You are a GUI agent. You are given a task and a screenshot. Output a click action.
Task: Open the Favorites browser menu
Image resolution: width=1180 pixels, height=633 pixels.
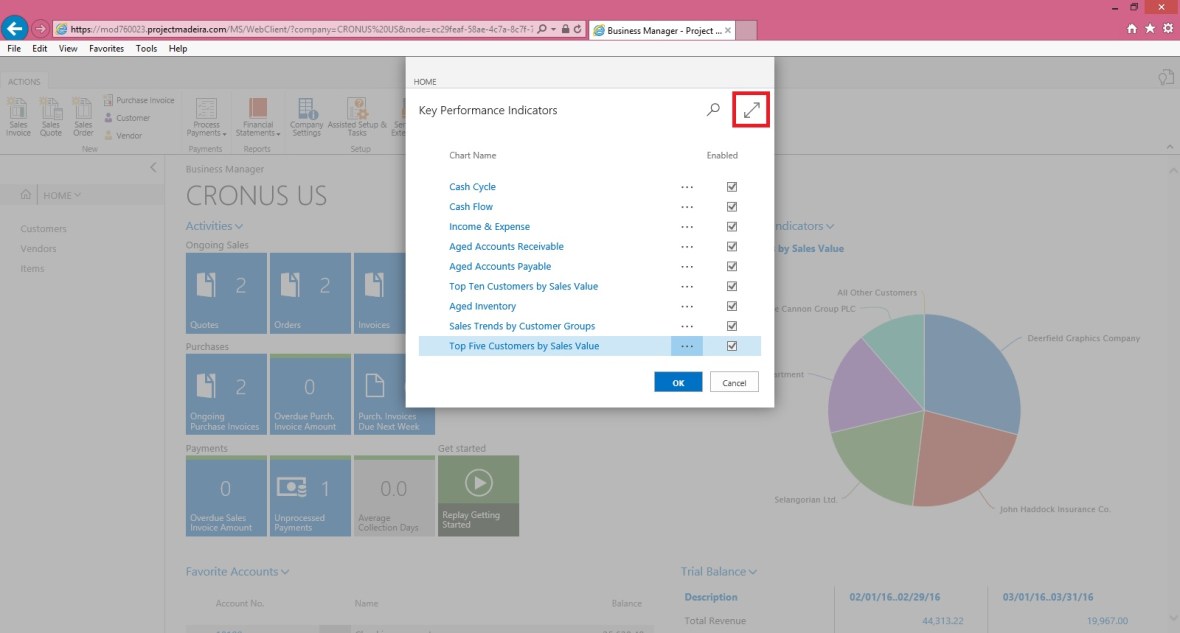click(x=106, y=48)
